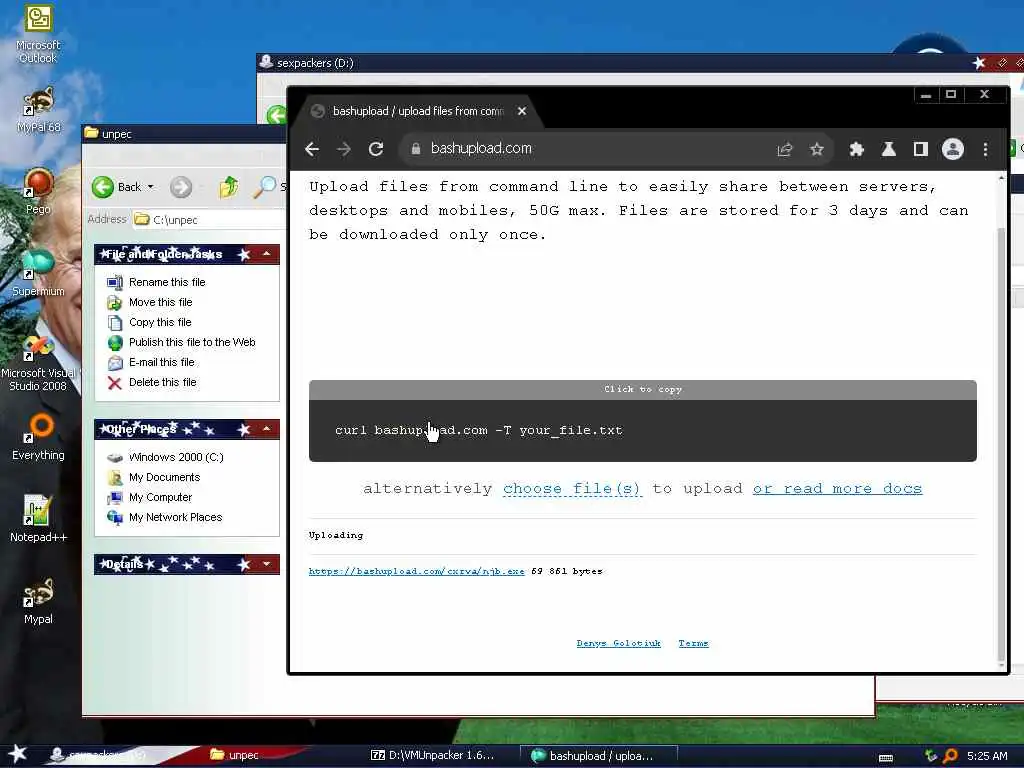Expand the Details panel

click(x=266, y=564)
